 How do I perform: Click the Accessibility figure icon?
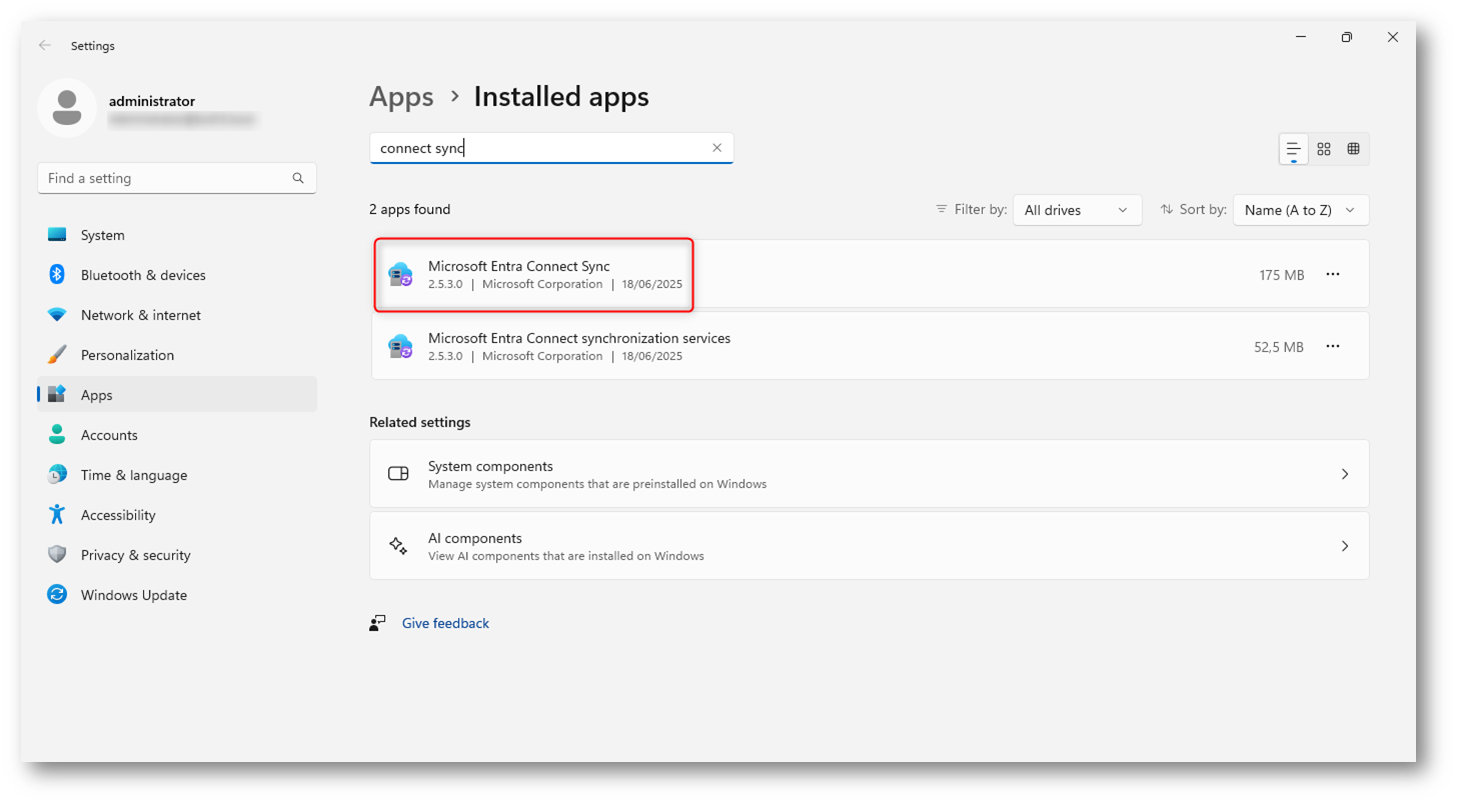(x=57, y=515)
